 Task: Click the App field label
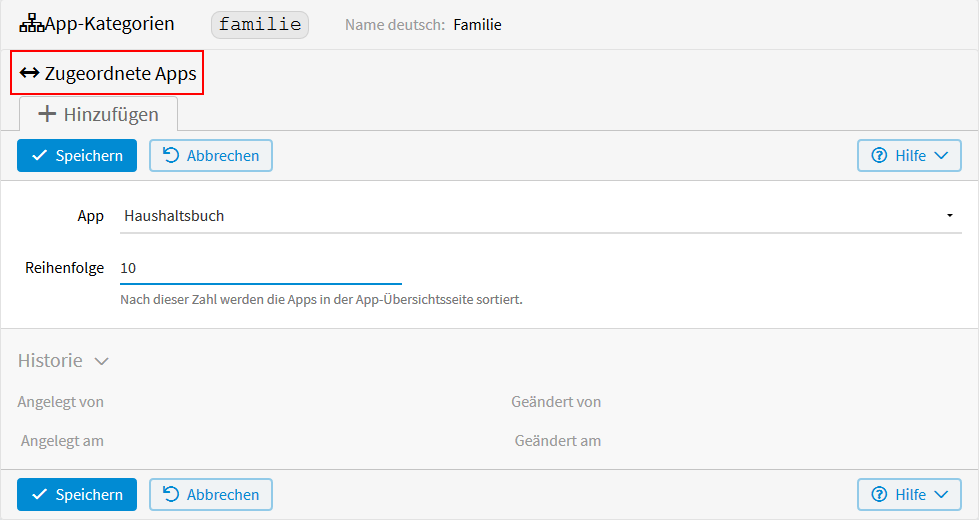pos(91,217)
